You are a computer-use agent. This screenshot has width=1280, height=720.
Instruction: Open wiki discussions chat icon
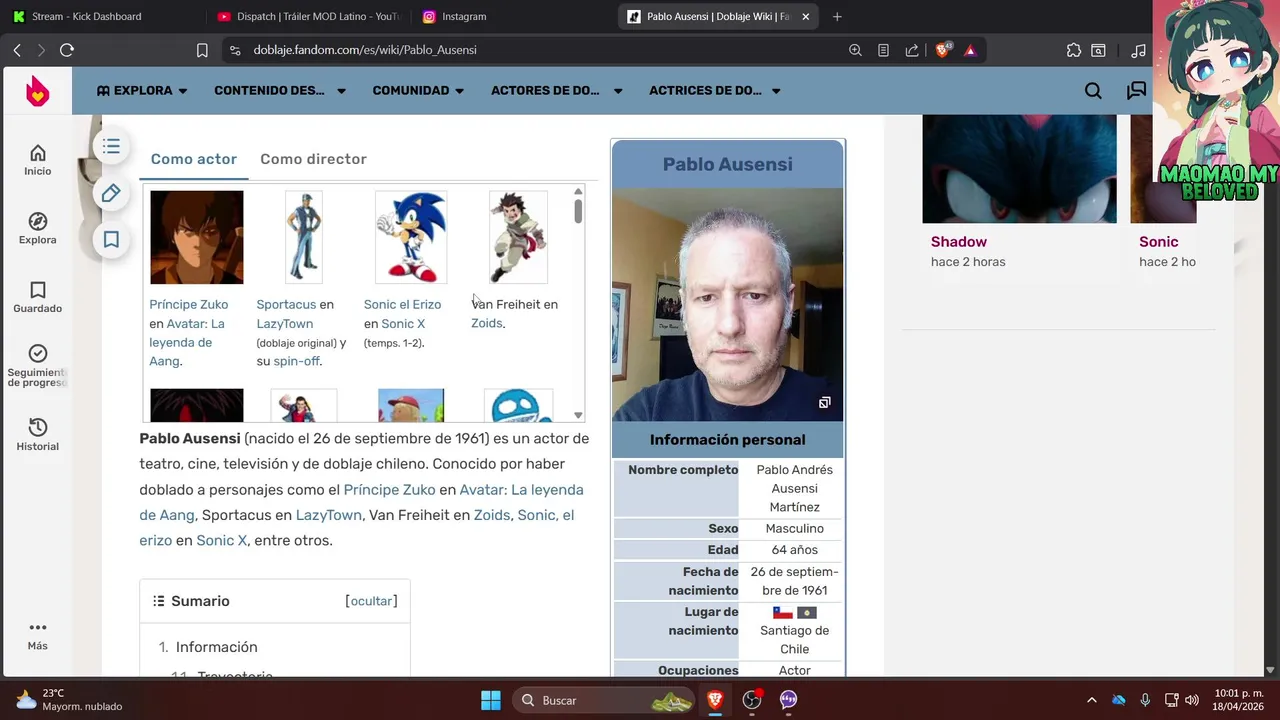pos(1136,91)
